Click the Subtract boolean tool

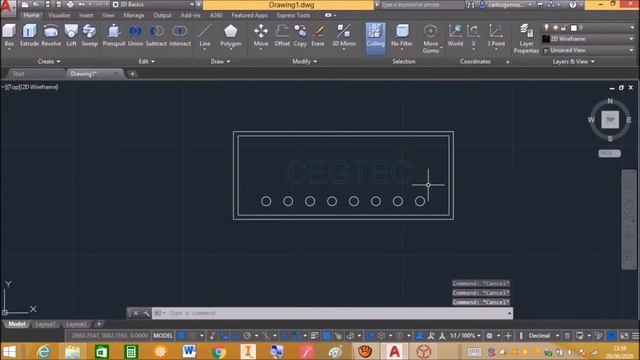[x=156, y=35]
